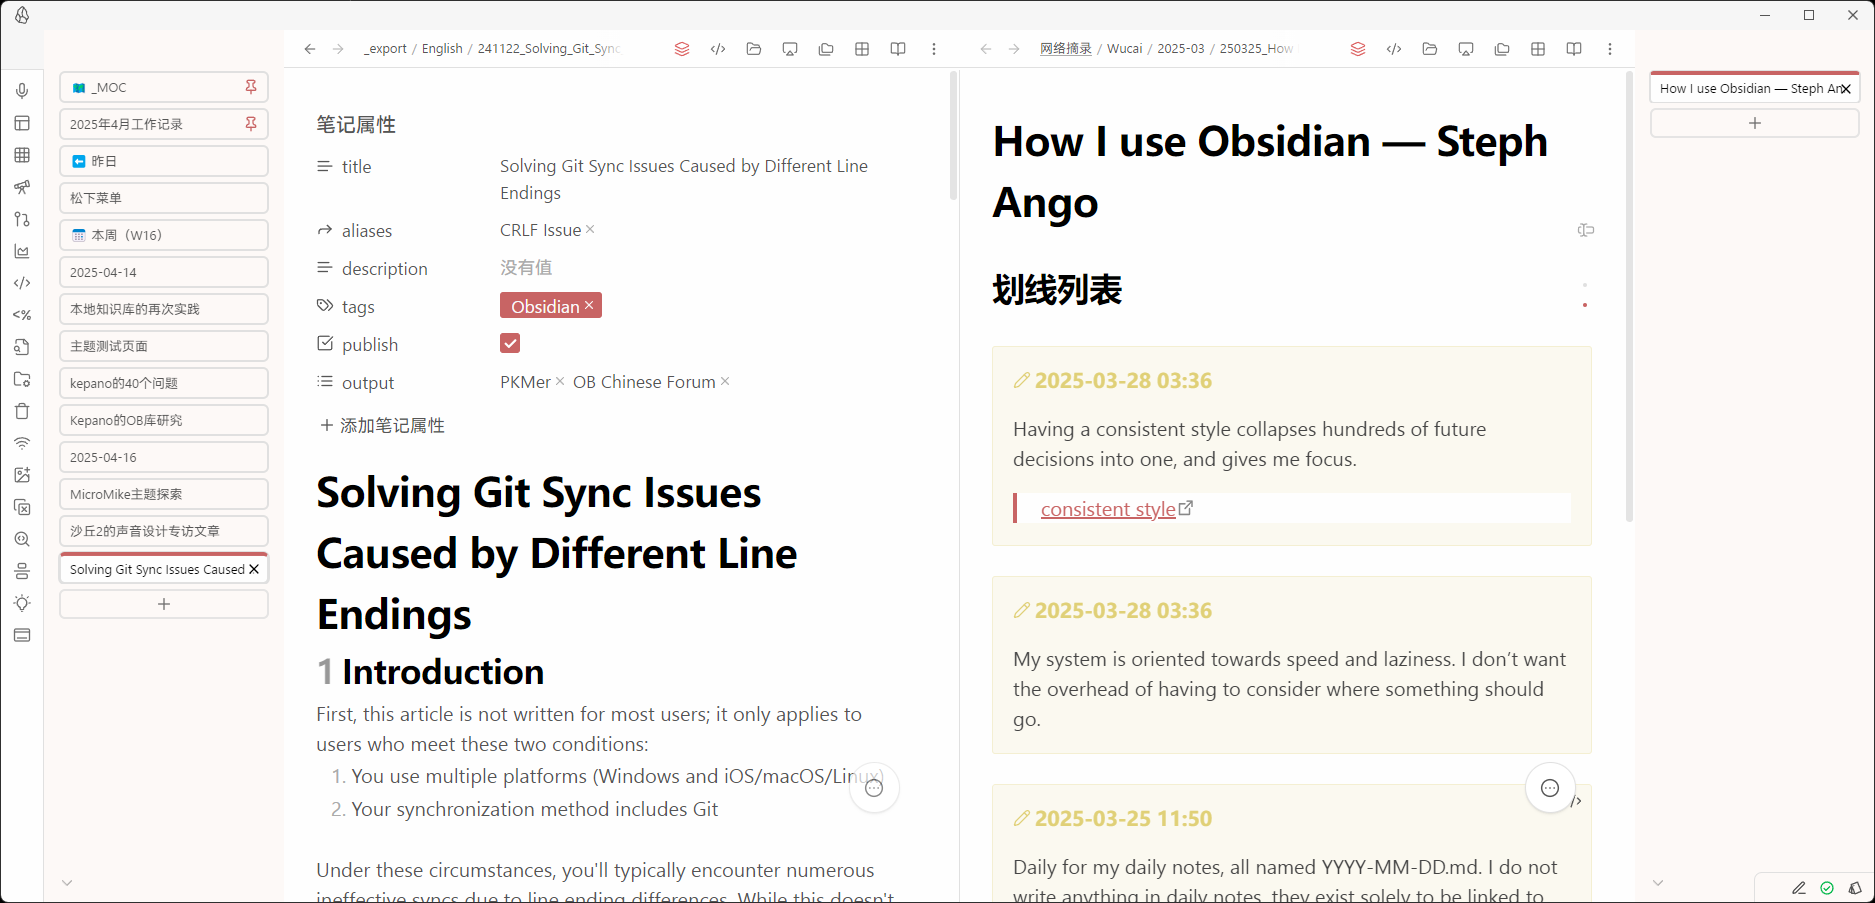Viewport: 1875px width, 903px height.
Task: Switch to the 松下菜单 tab
Action: click(164, 198)
